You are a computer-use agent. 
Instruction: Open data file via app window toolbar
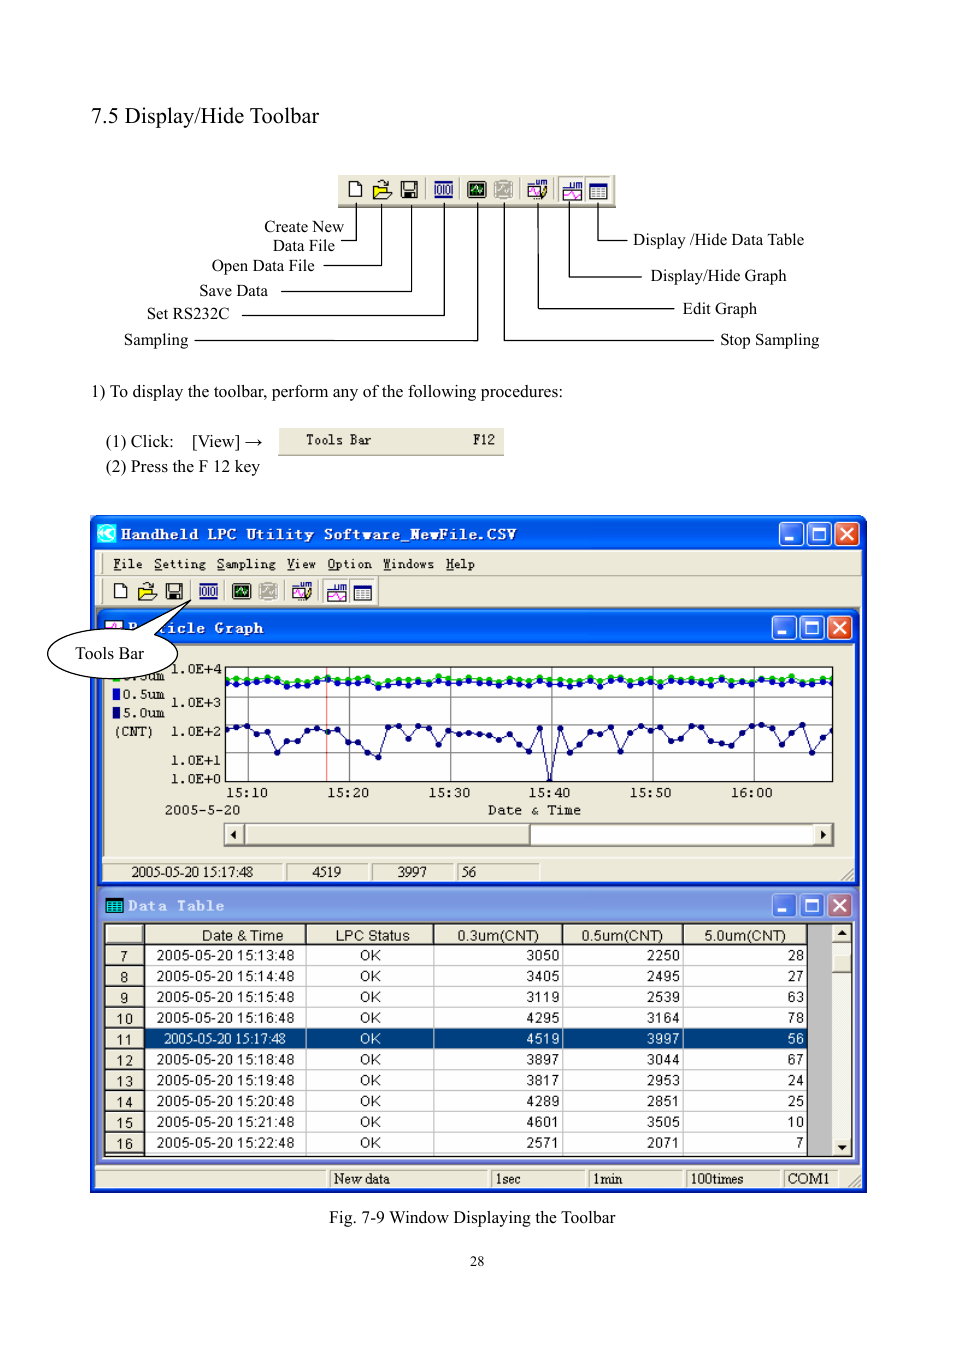click(147, 591)
